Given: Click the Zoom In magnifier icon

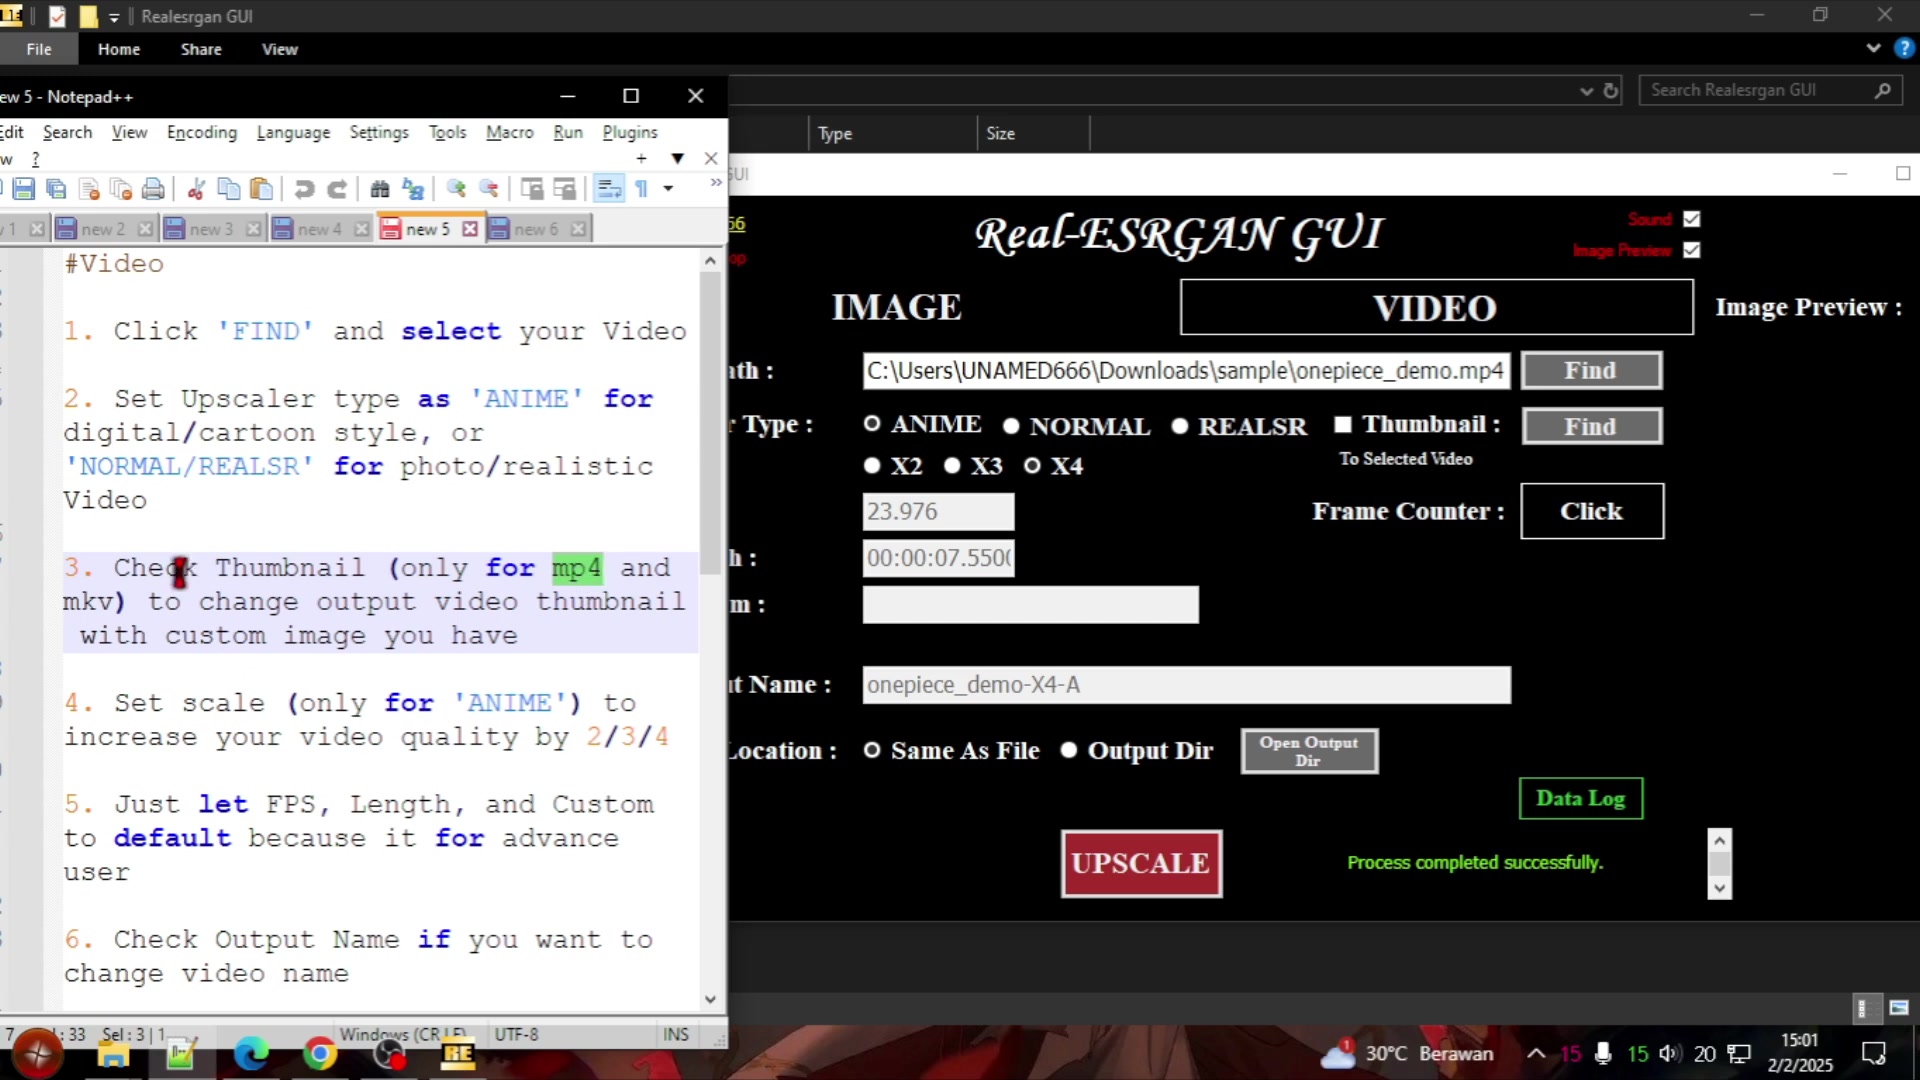Looking at the screenshot, I should tap(456, 189).
